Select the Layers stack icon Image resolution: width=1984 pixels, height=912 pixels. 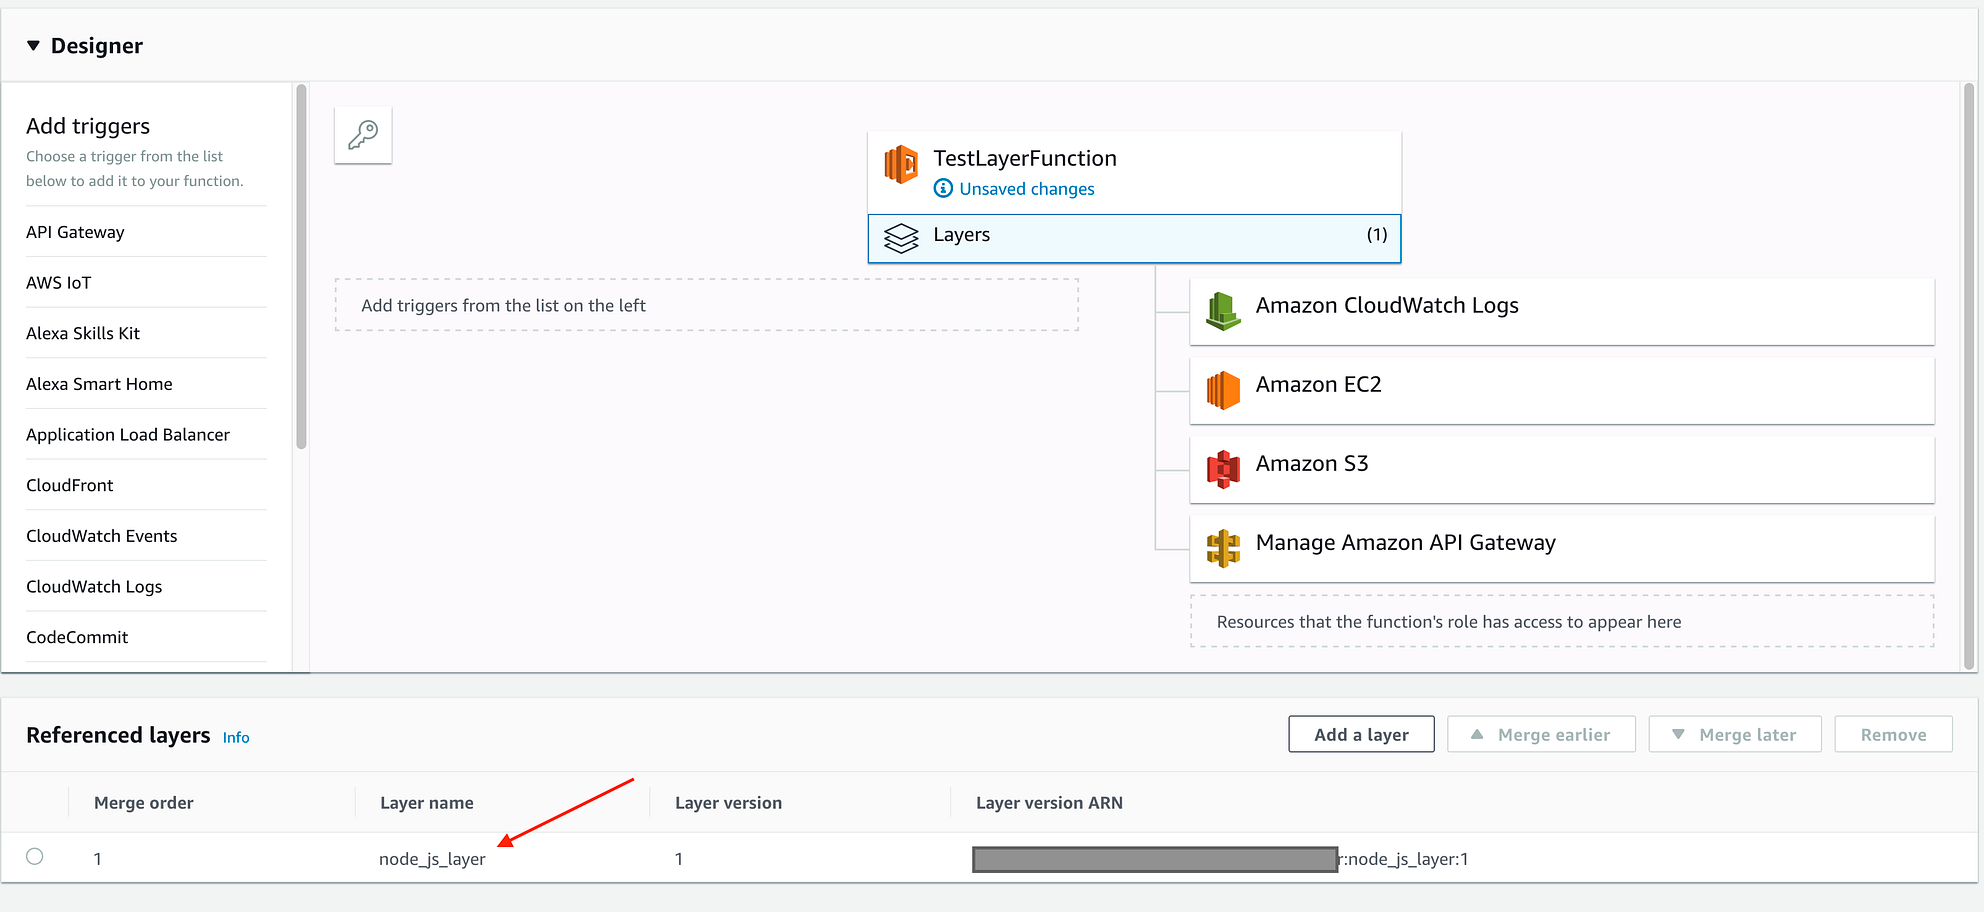click(901, 237)
